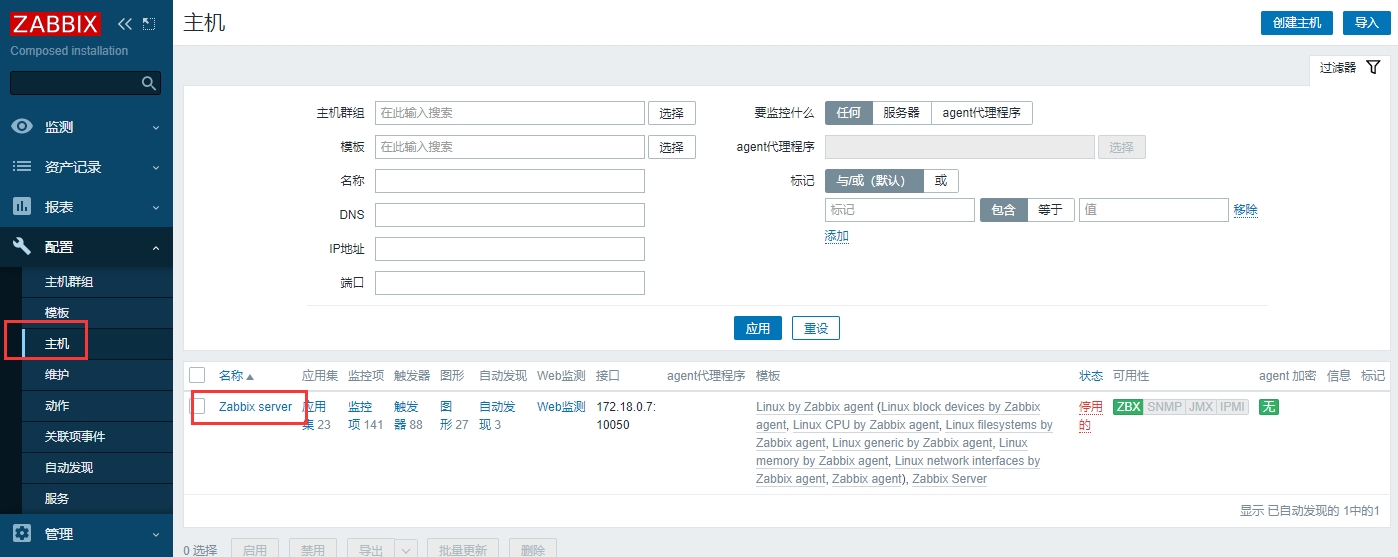
Task: Click the sidebar kiosk mode icon
Action: 149,24
